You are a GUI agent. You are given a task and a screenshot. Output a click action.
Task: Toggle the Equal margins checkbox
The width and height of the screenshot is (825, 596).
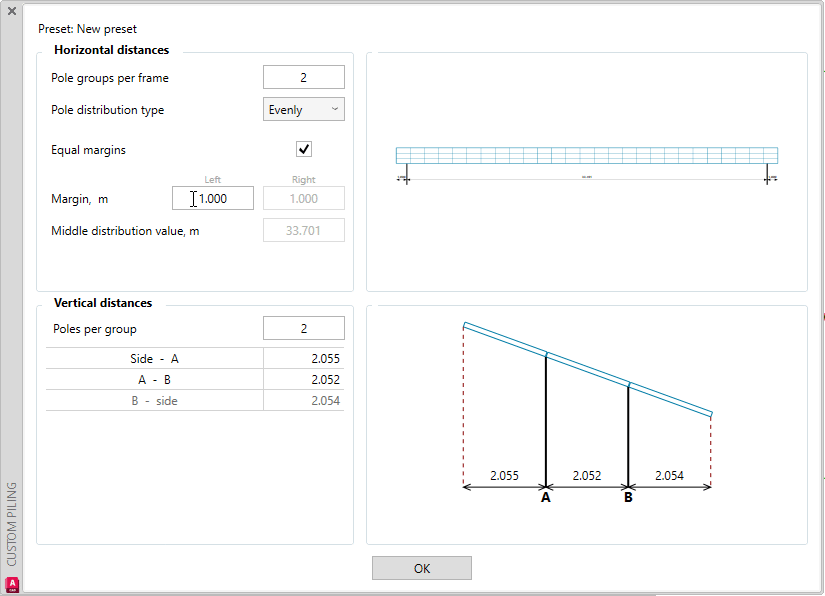[x=304, y=149]
